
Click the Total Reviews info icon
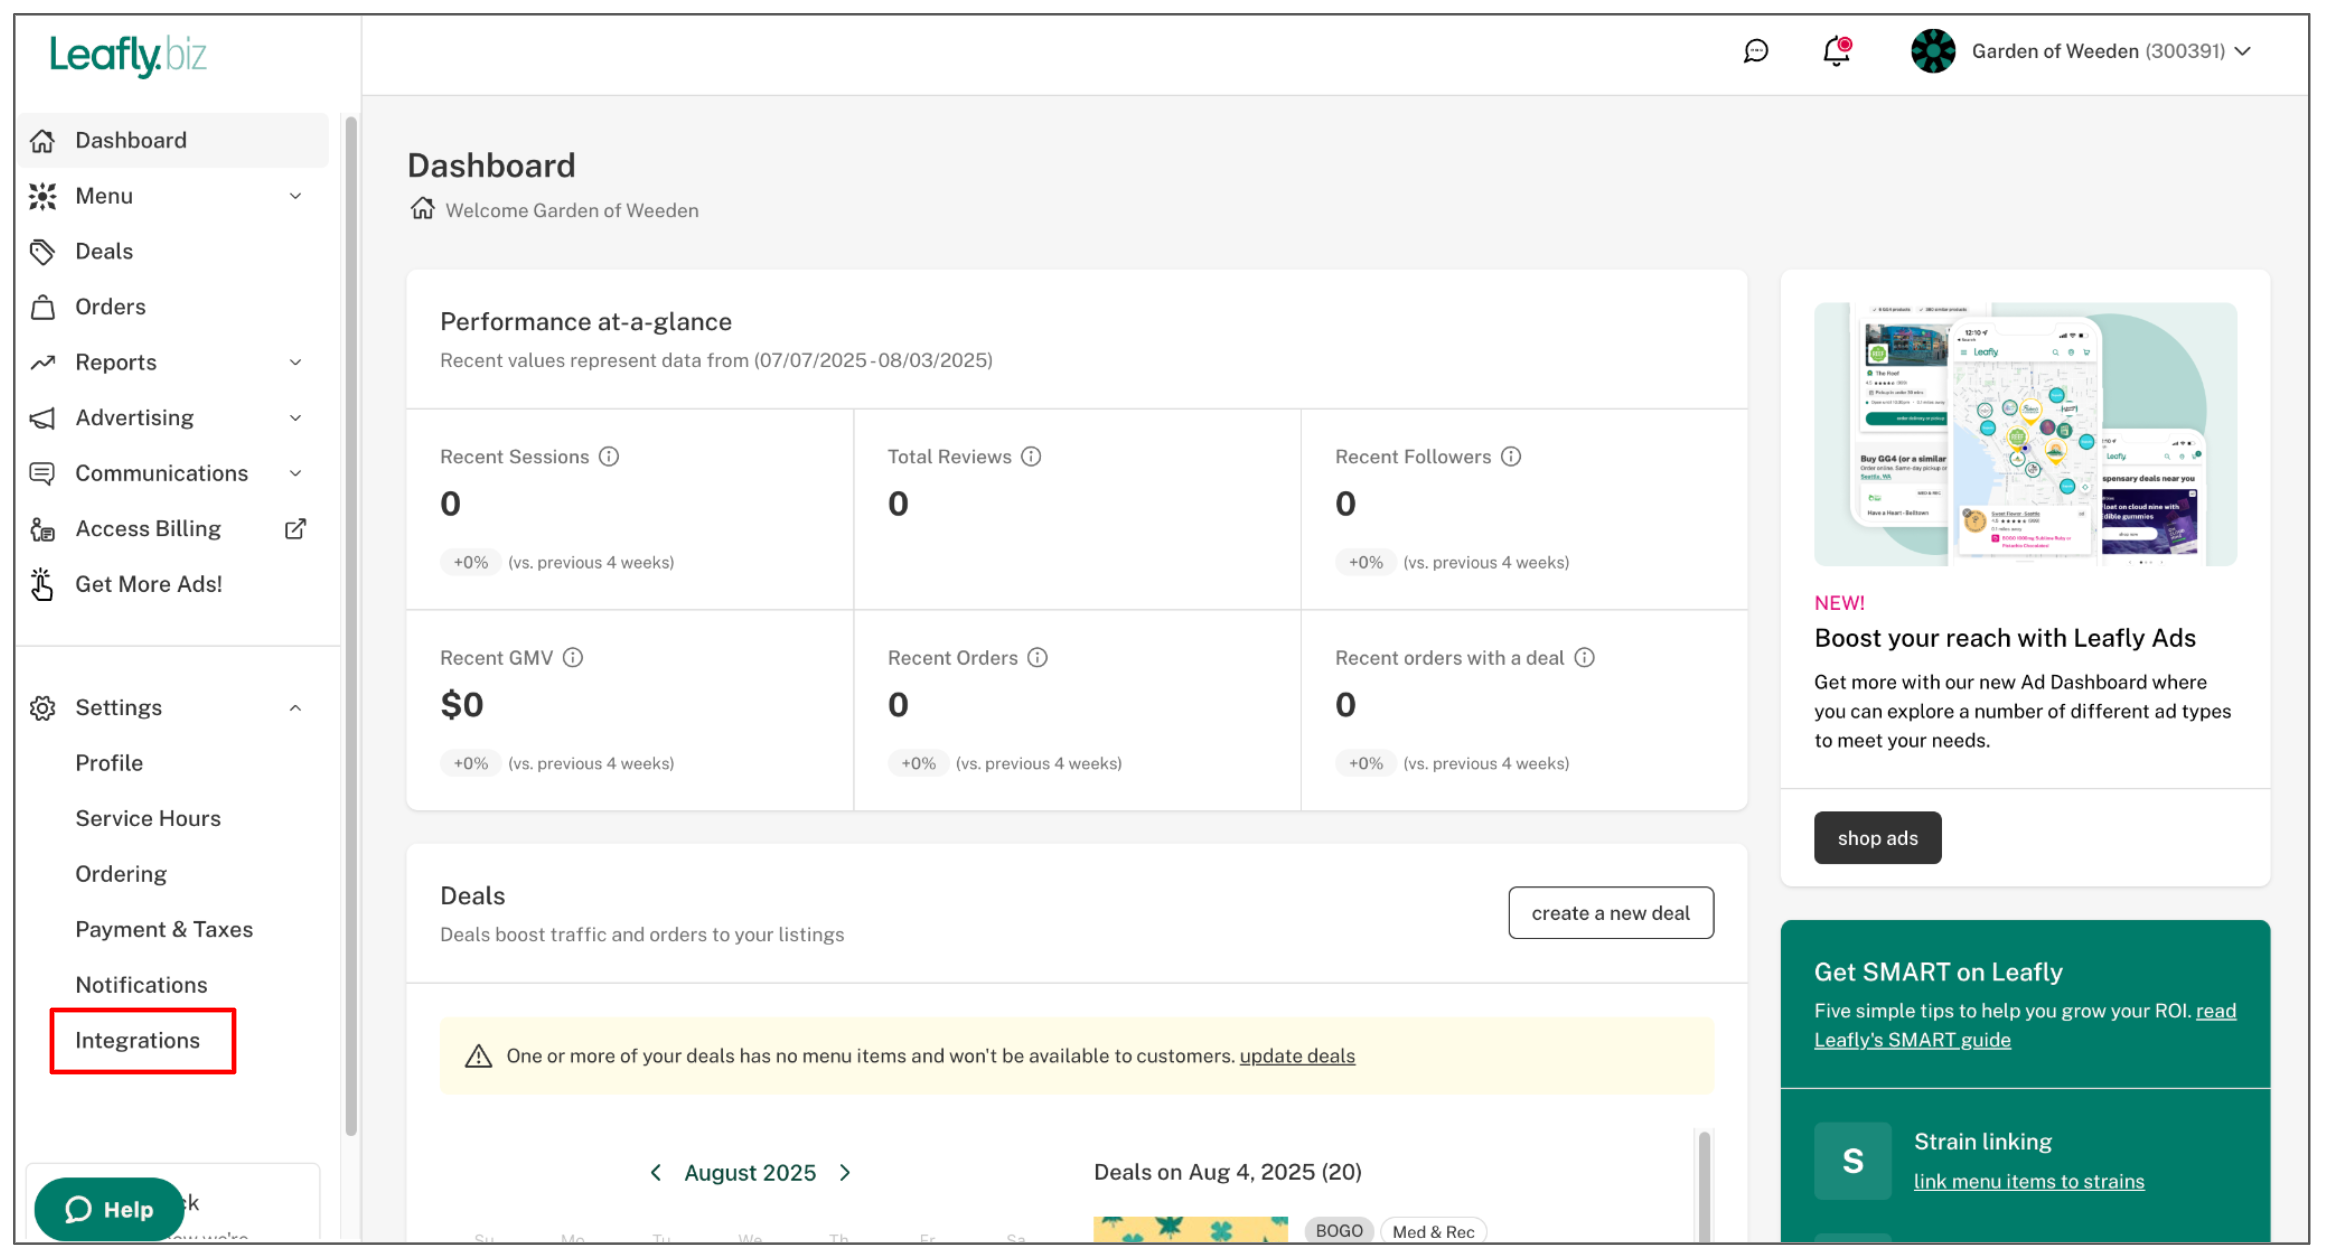tap(1031, 457)
